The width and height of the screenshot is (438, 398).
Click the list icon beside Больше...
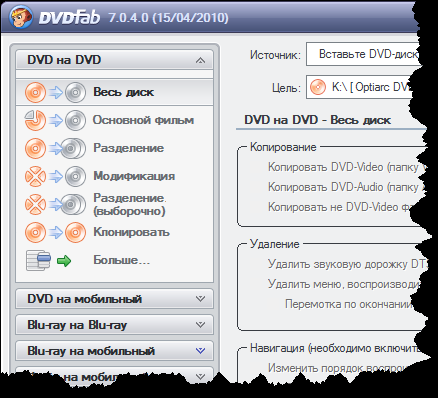click(38, 260)
